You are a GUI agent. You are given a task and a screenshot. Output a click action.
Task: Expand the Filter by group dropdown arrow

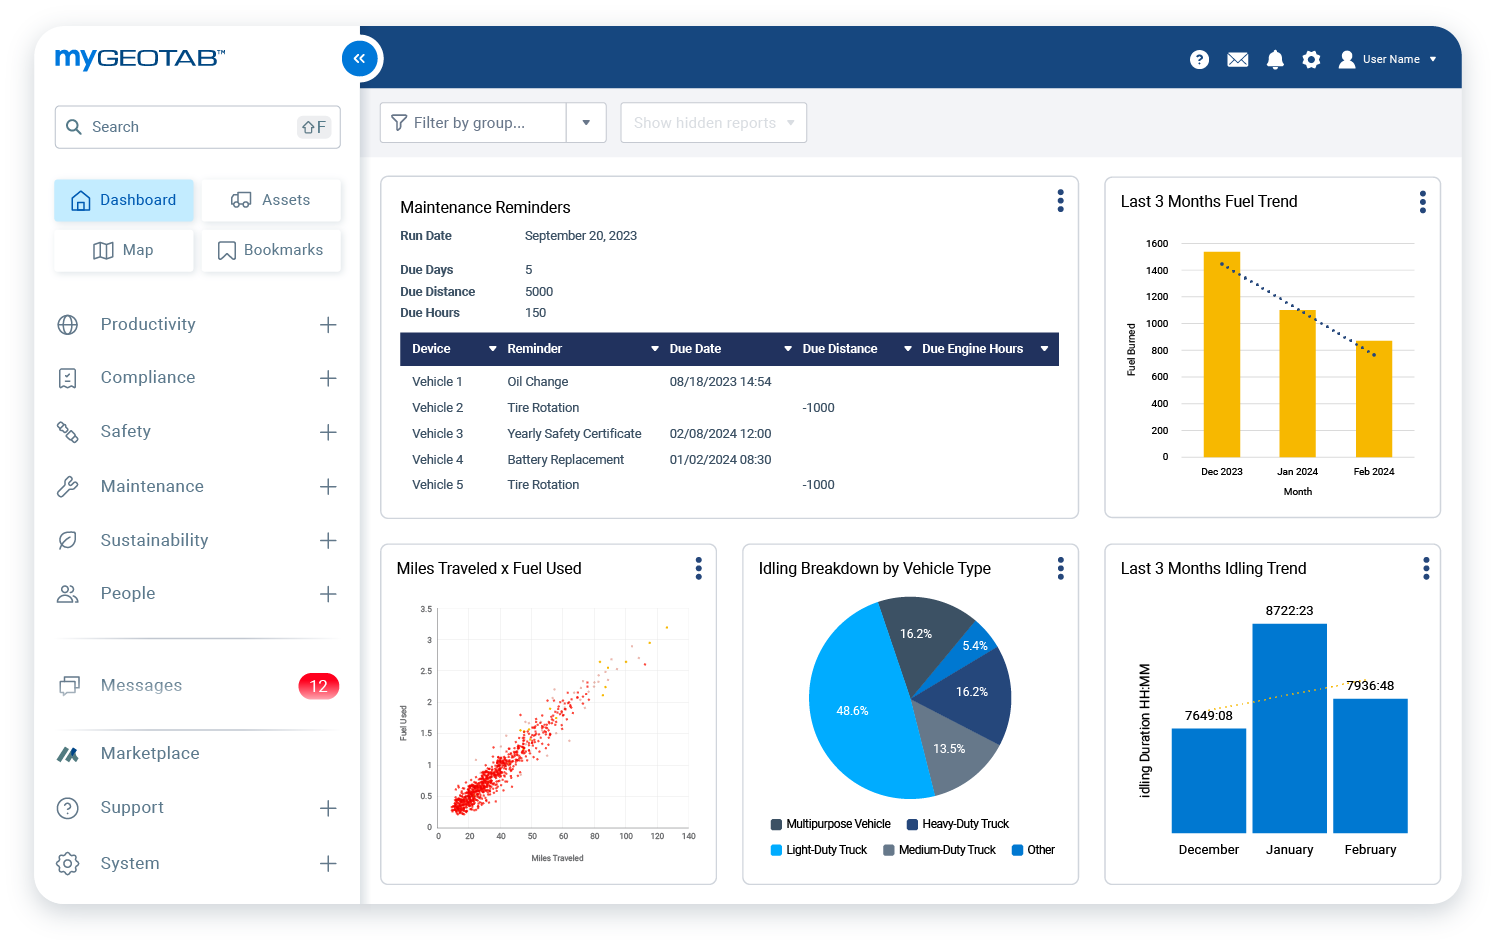coord(587,122)
